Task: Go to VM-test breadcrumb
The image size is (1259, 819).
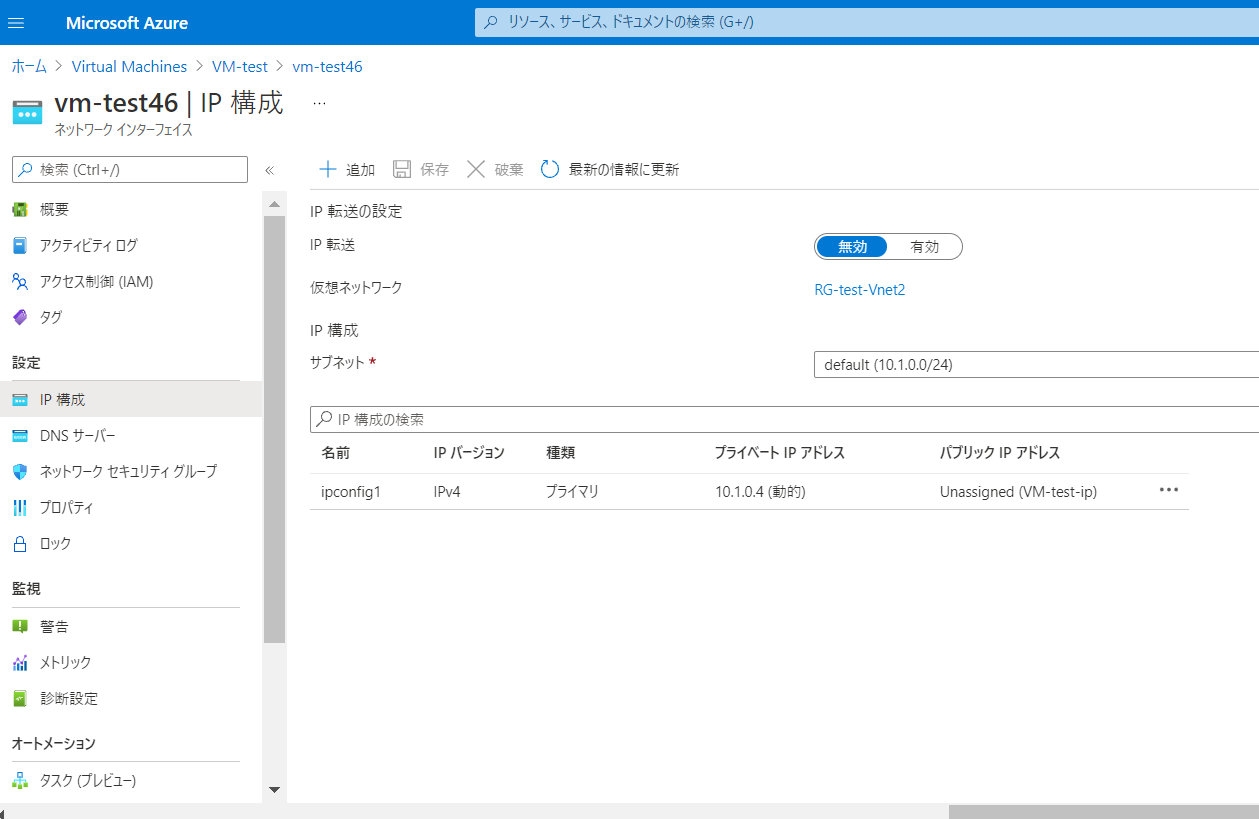Action: tap(240, 67)
